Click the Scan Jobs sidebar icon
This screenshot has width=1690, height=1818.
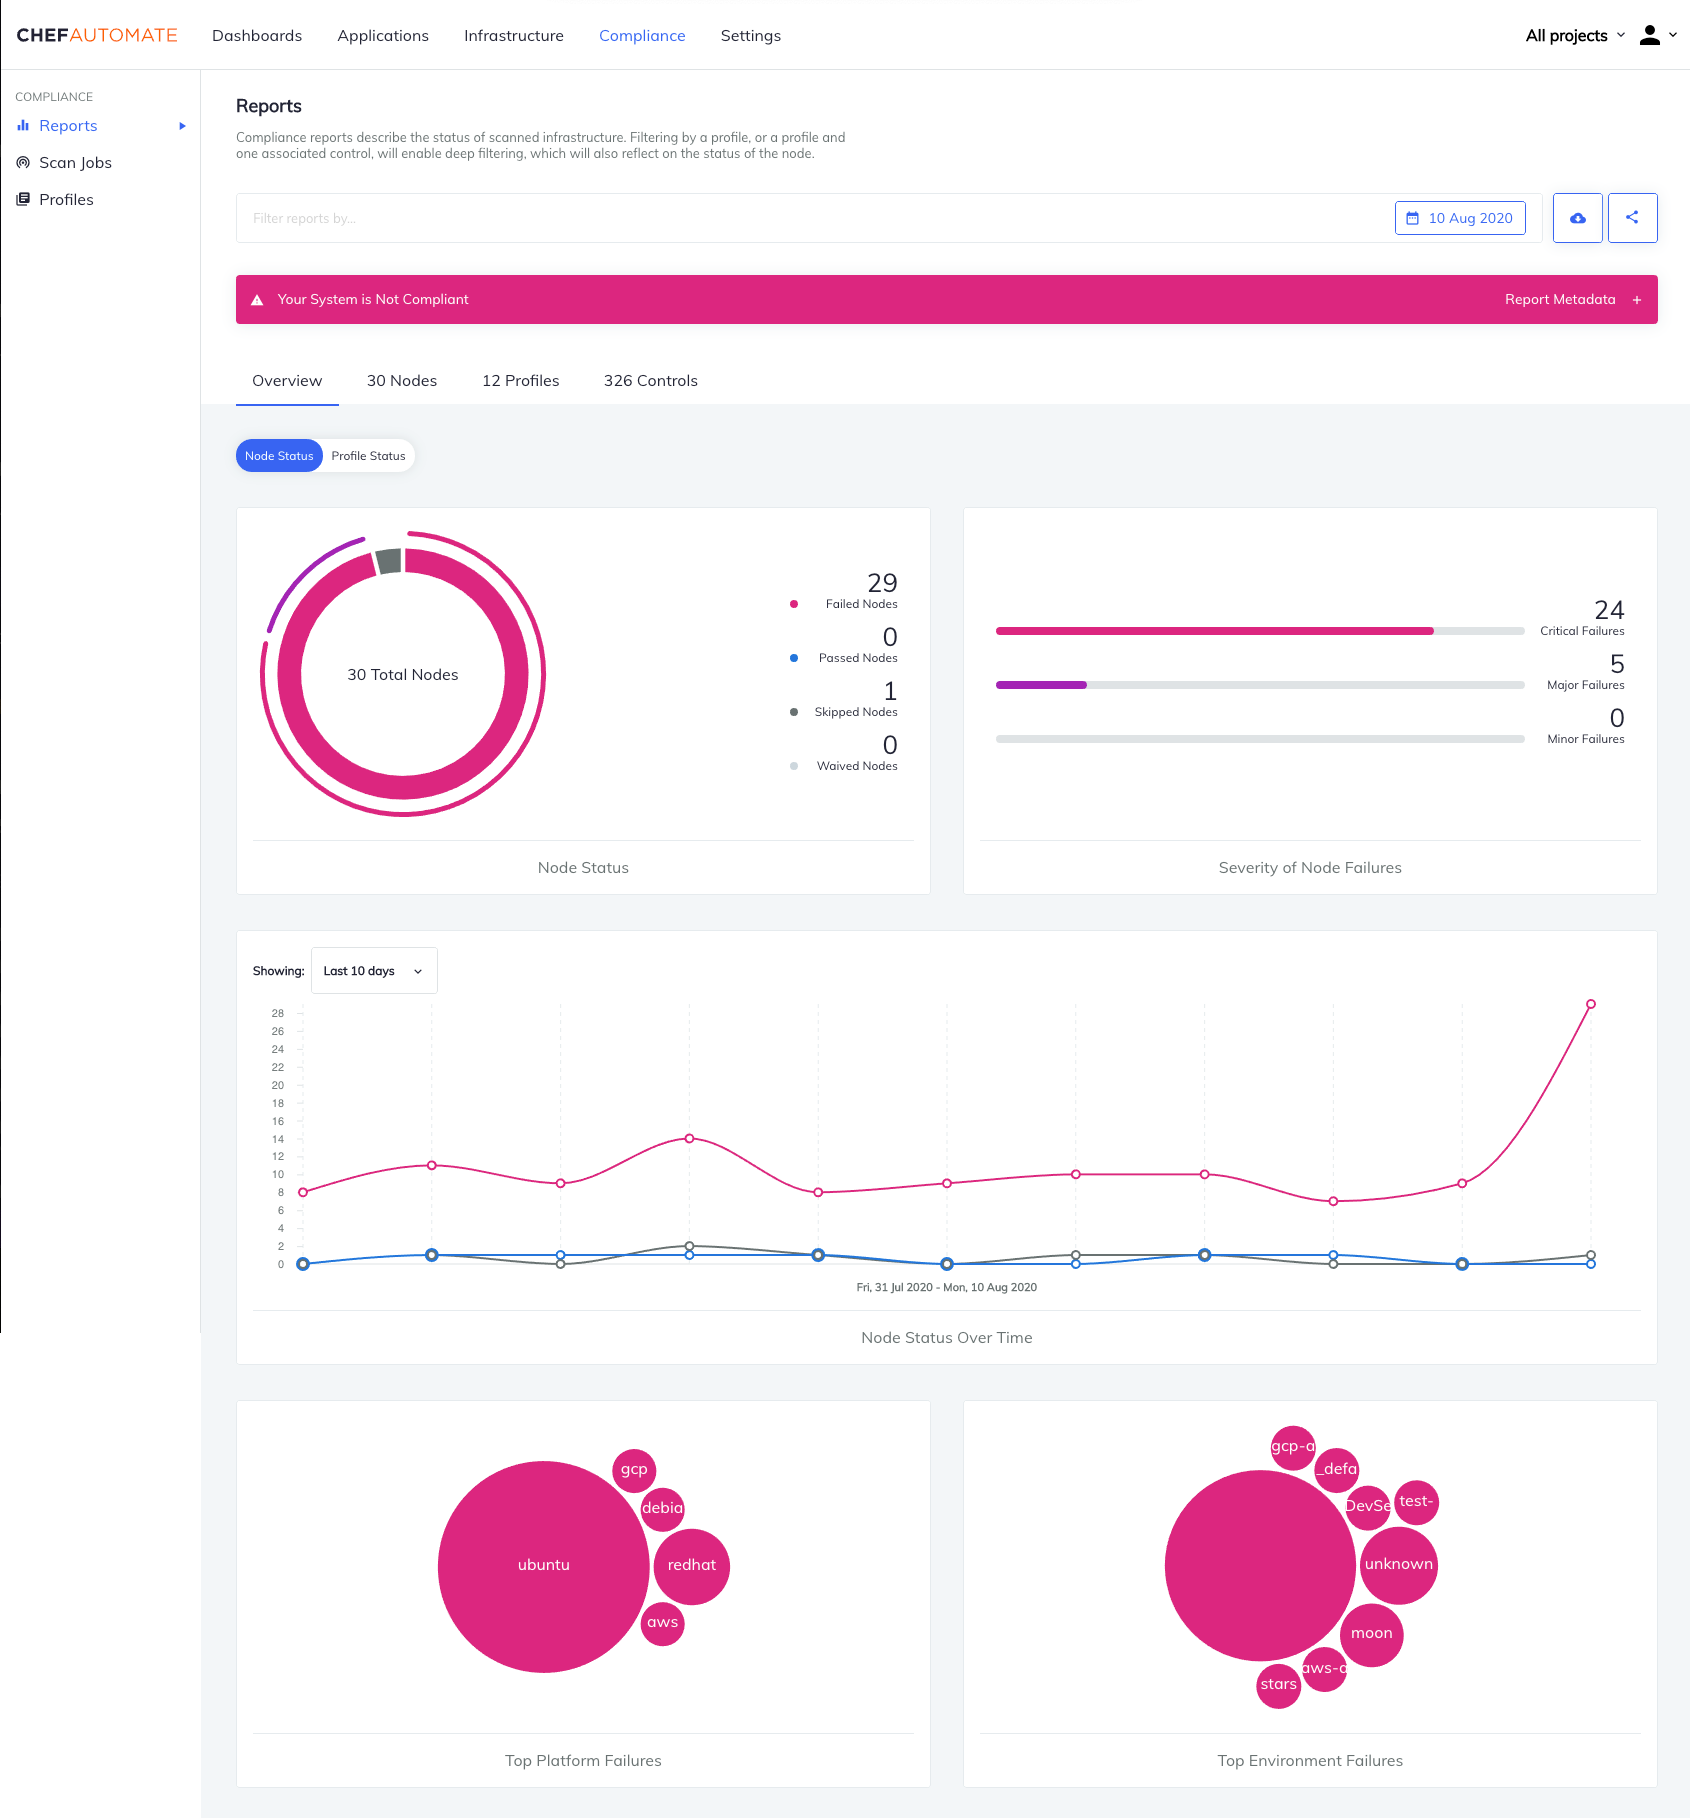(23, 163)
